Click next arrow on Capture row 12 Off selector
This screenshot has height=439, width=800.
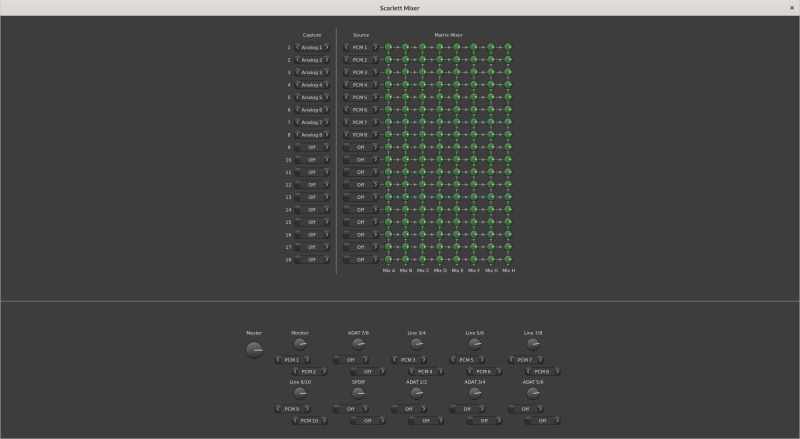point(327,185)
